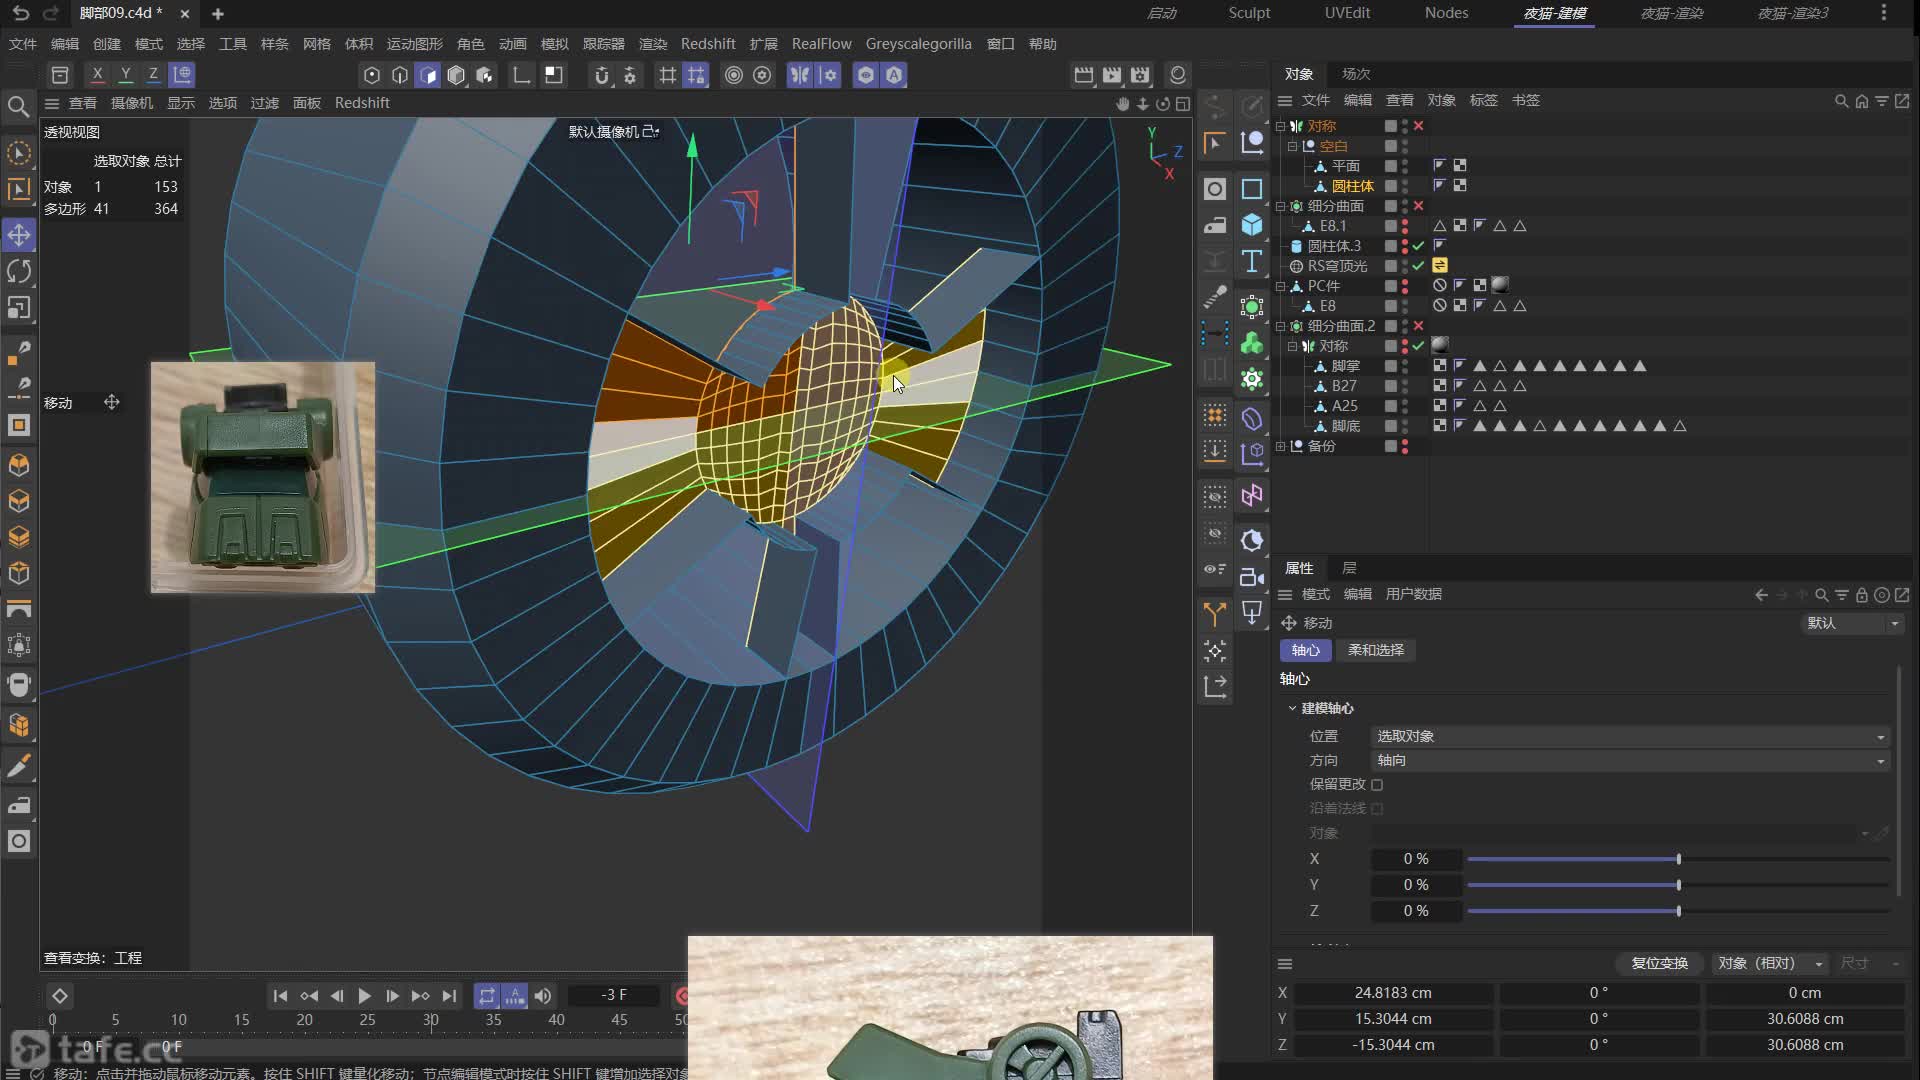
Task: Open the 网格 menu
Action: click(316, 44)
